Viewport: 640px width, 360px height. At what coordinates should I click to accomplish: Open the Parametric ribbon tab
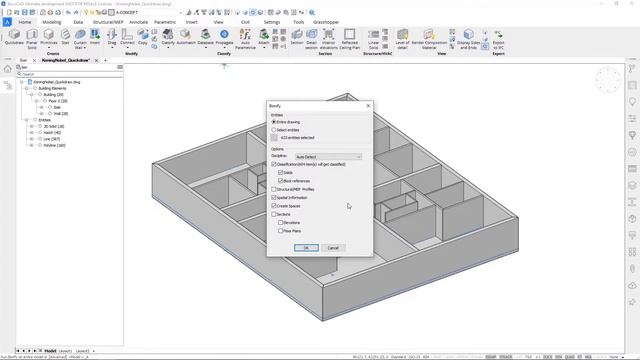click(165, 22)
